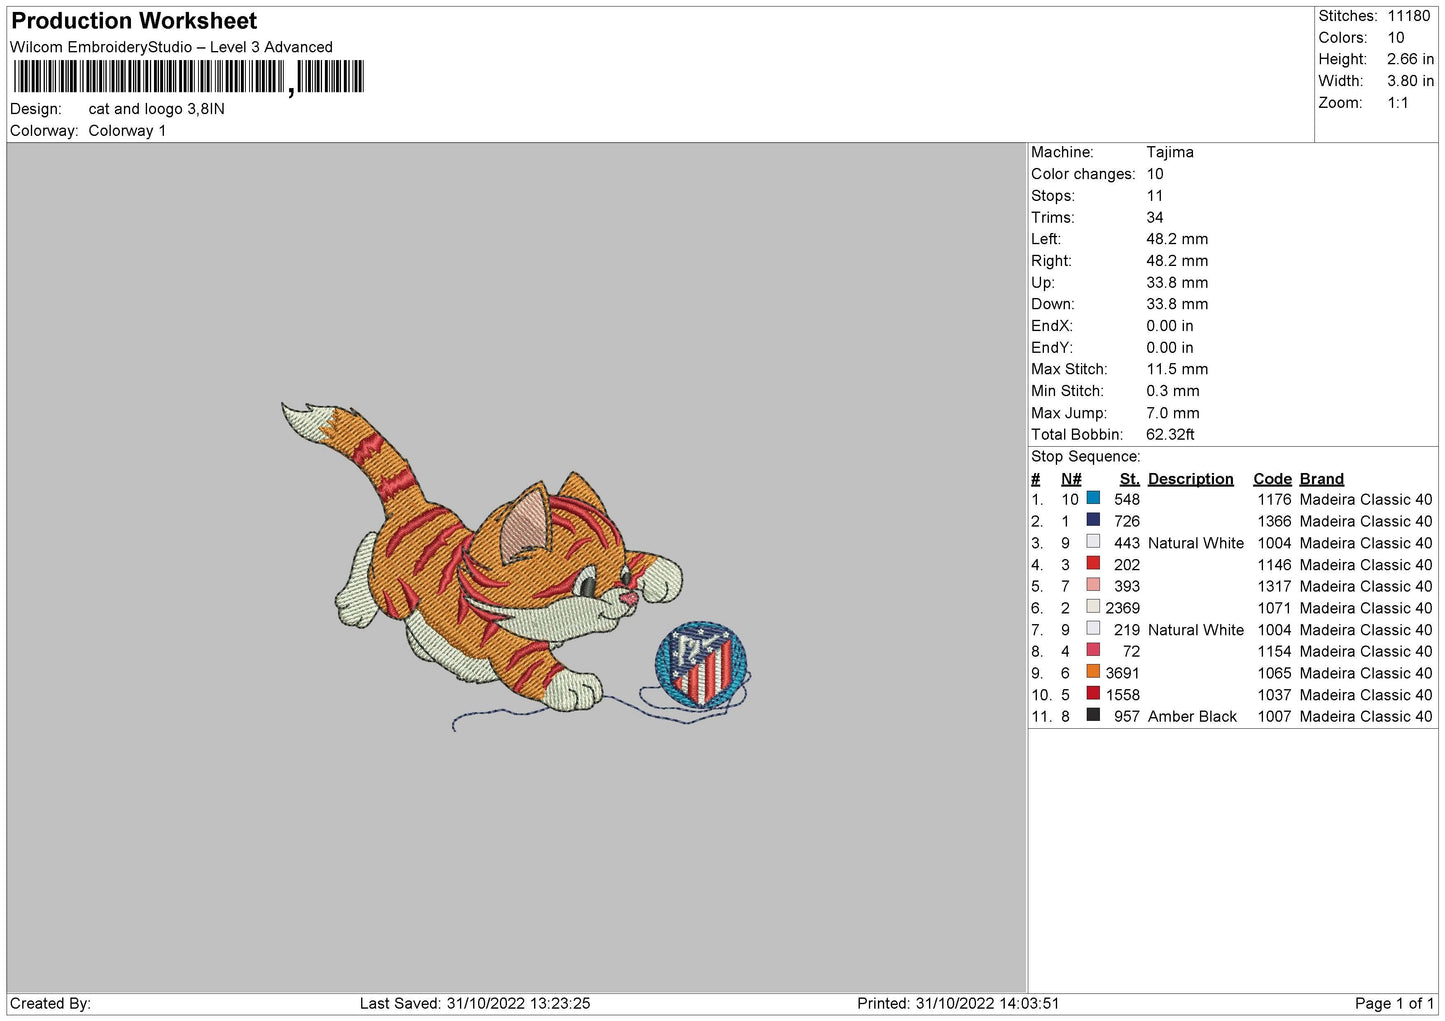The image size is (1445, 1021).
Task: Click stitch count 2369 in row 6
Action: point(1122,608)
